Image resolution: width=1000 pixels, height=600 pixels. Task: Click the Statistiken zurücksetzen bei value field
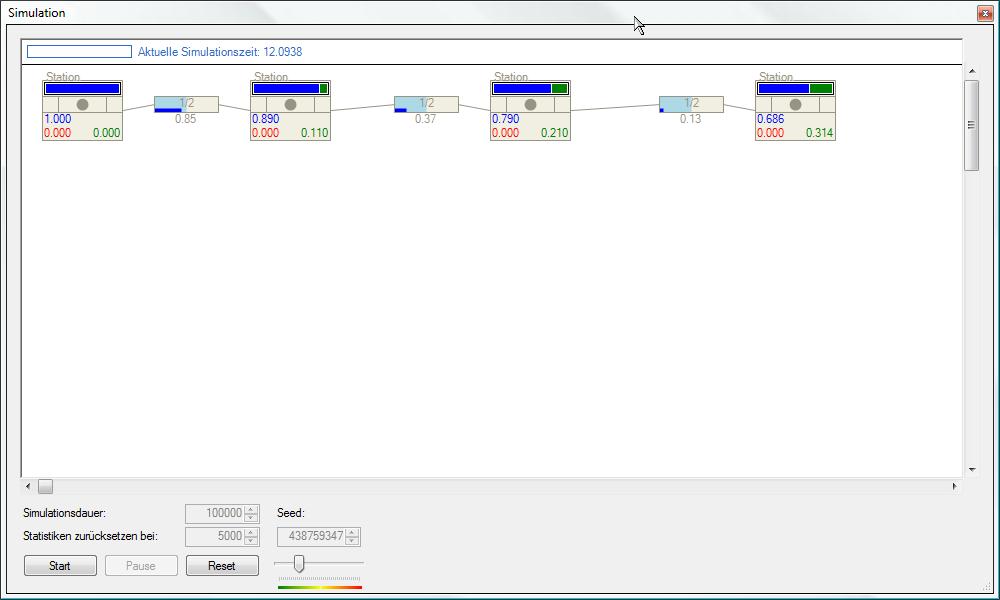[x=214, y=536]
